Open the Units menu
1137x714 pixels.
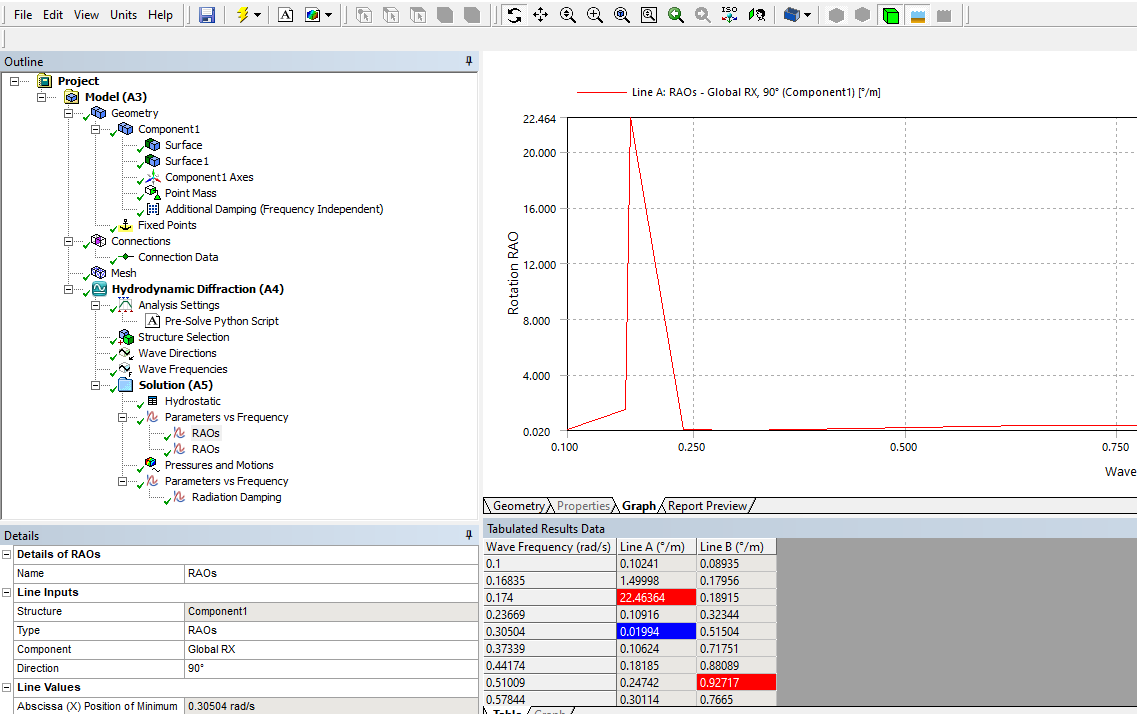pos(124,15)
